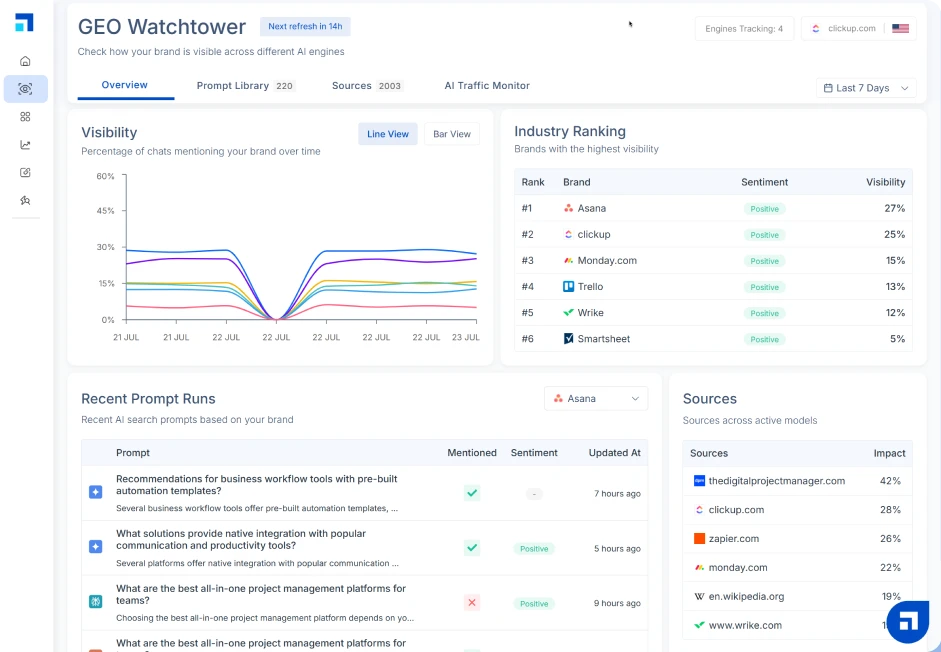Click the 7 hours ago timestamp

[617, 494]
